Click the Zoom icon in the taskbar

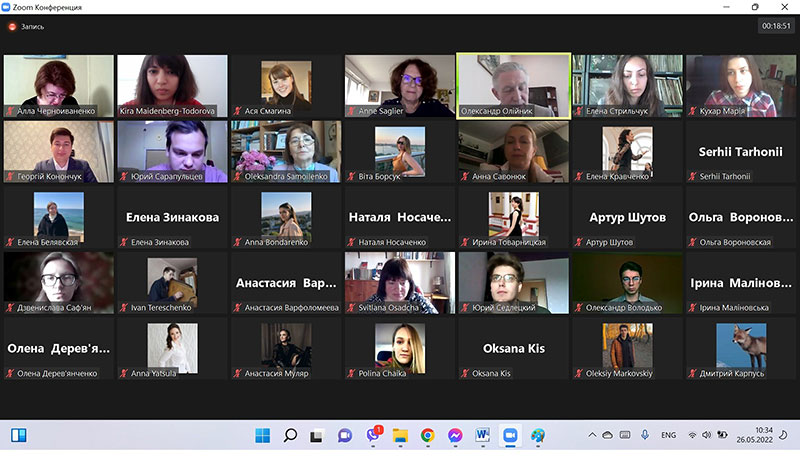tap(510, 435)
